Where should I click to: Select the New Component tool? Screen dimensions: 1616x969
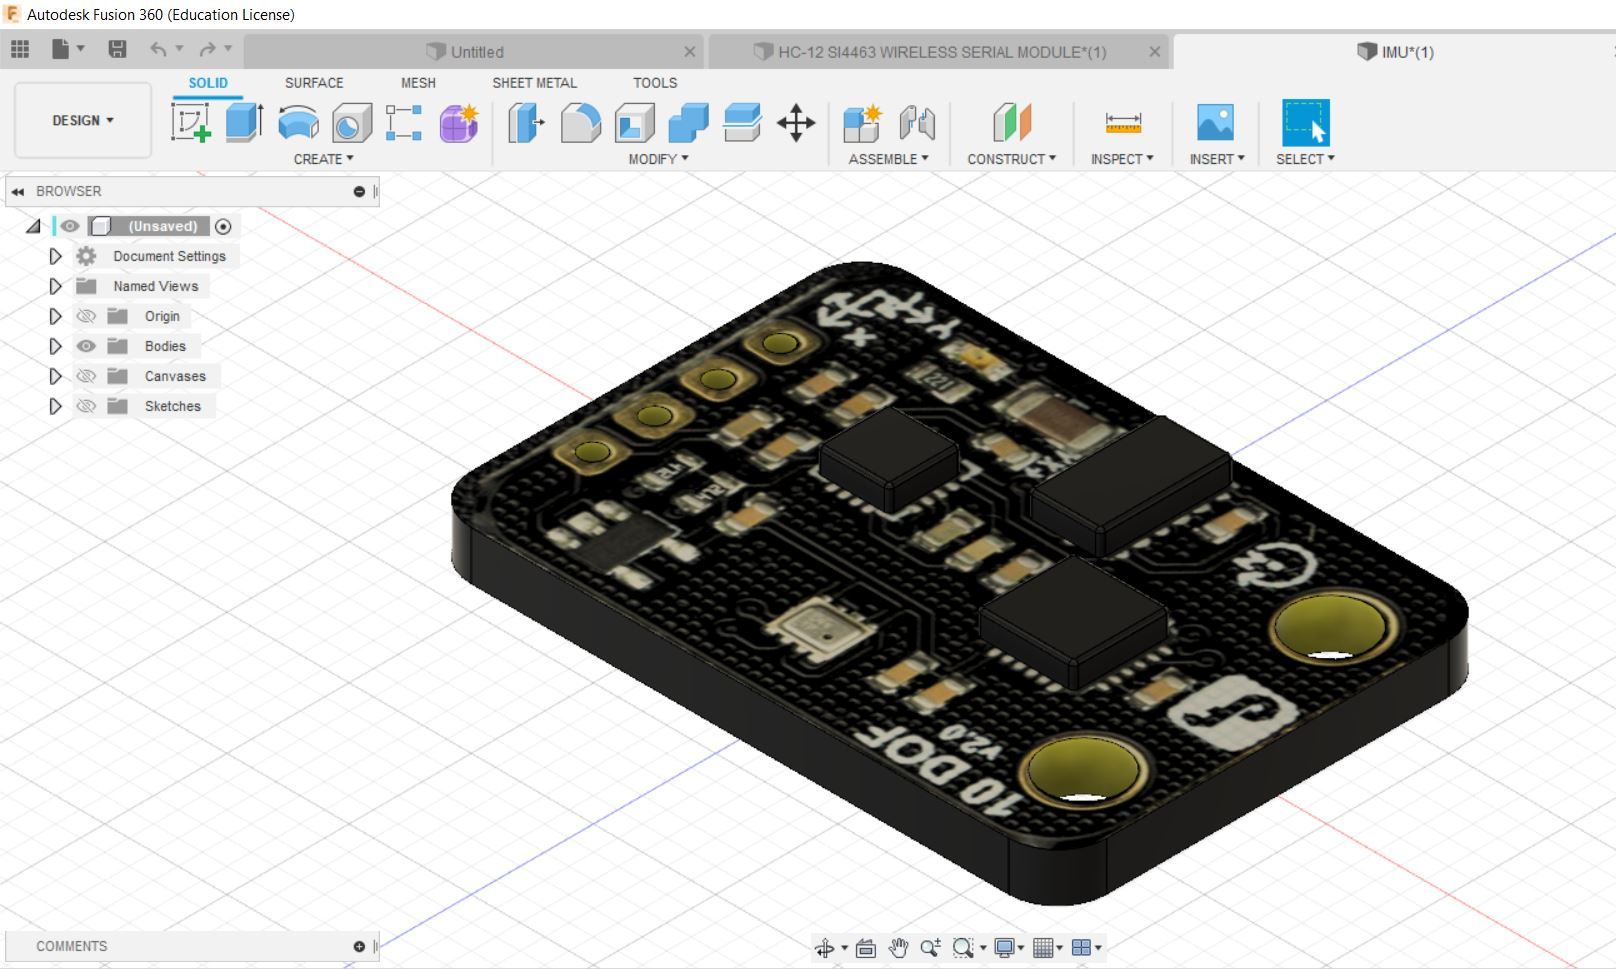pos(862,123)
